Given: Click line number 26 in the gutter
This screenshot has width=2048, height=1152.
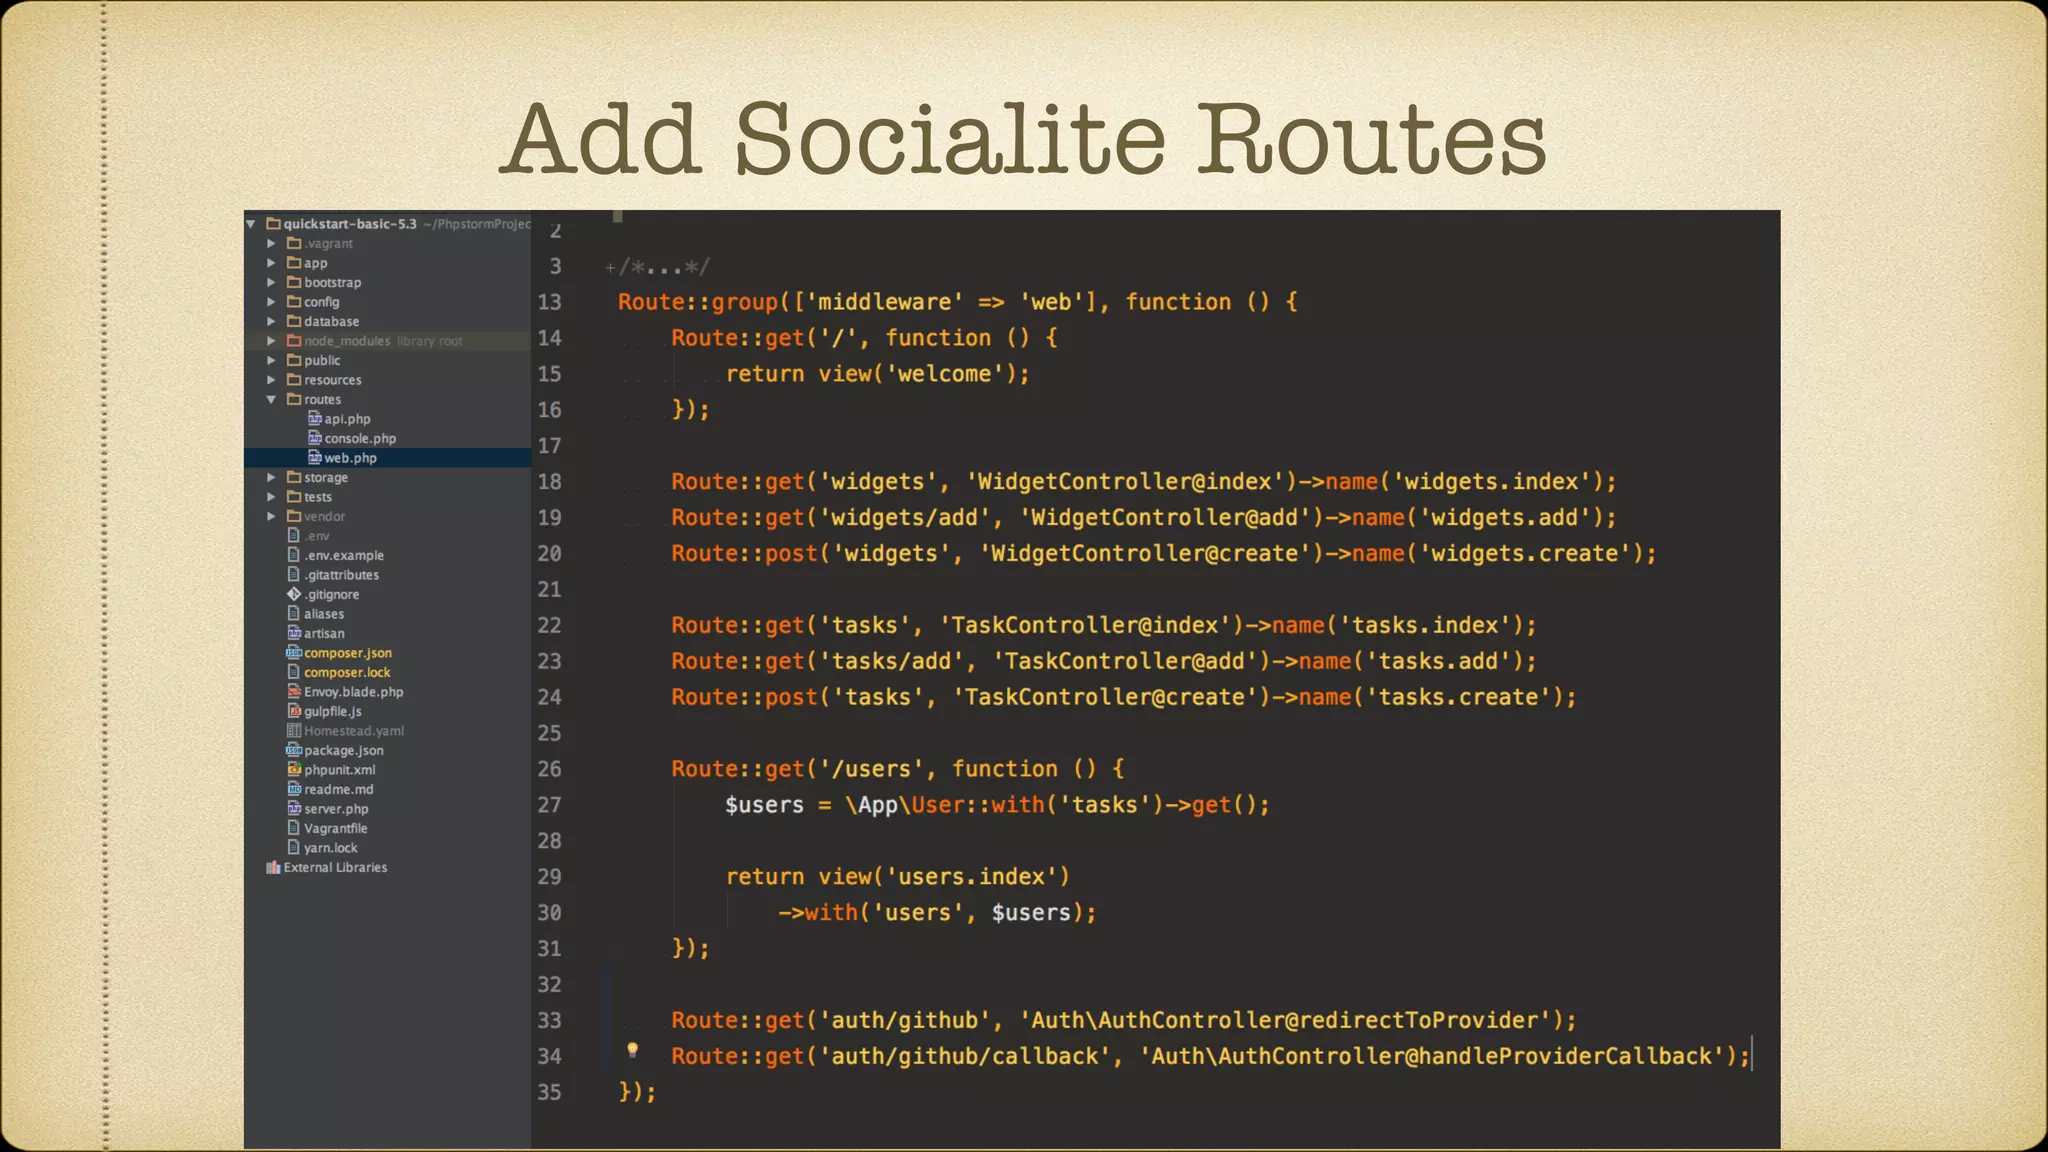Looking at the screenshot, I should point(550,769).
